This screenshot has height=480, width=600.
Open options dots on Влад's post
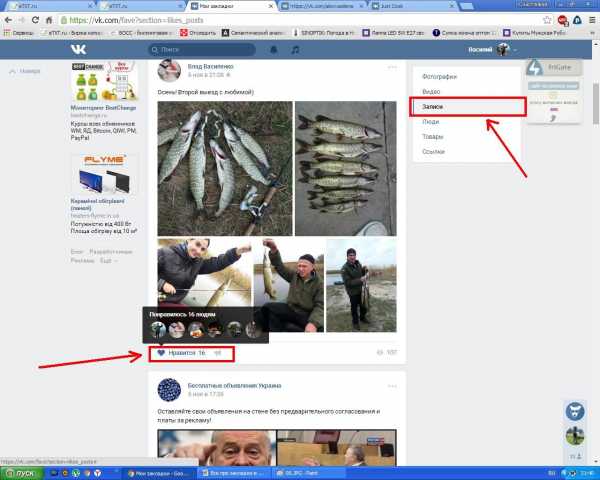392,67
